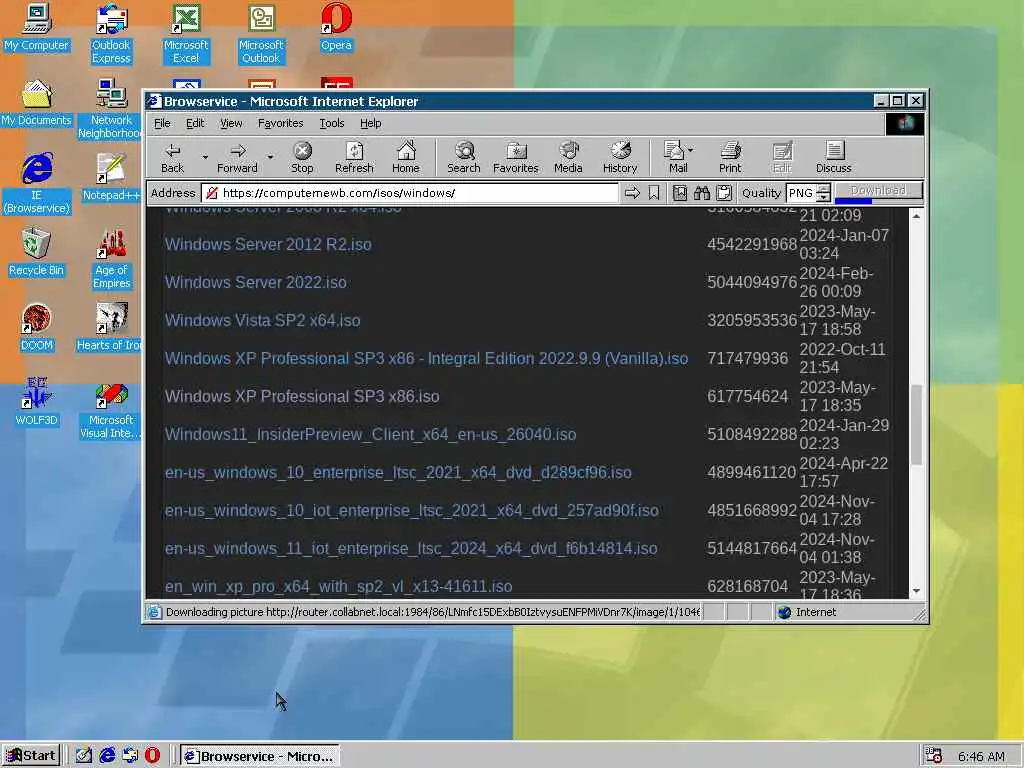Screen dimensions: 1024x768
Task: Open Windows11_InsiderPreview_Client_x64 iso link
Action: click(x=370, y=434)
